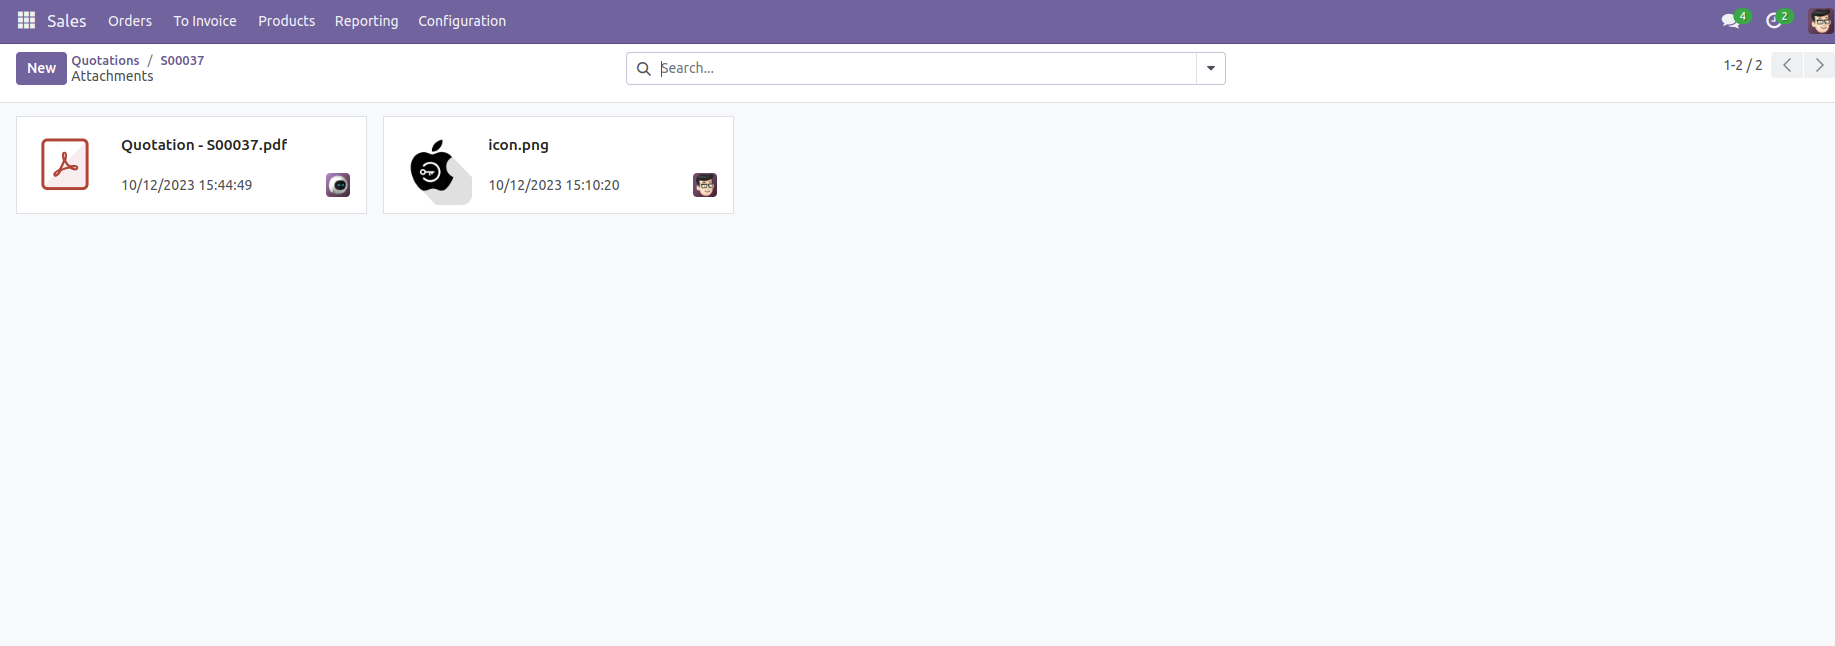1835x646 pixels.
Task: Select the Quotation - S00037.pdf file name
Action: click(x=204, y=145)
